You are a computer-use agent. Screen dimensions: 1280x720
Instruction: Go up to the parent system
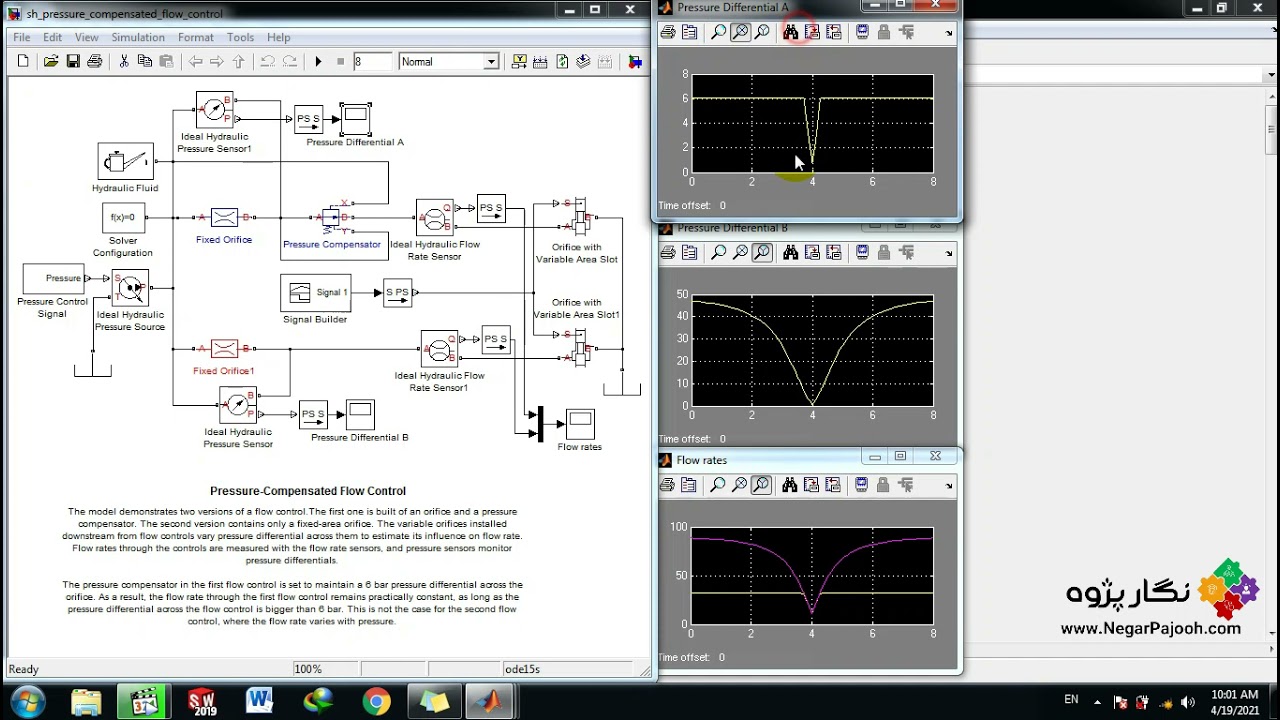[x=238, y=62]
